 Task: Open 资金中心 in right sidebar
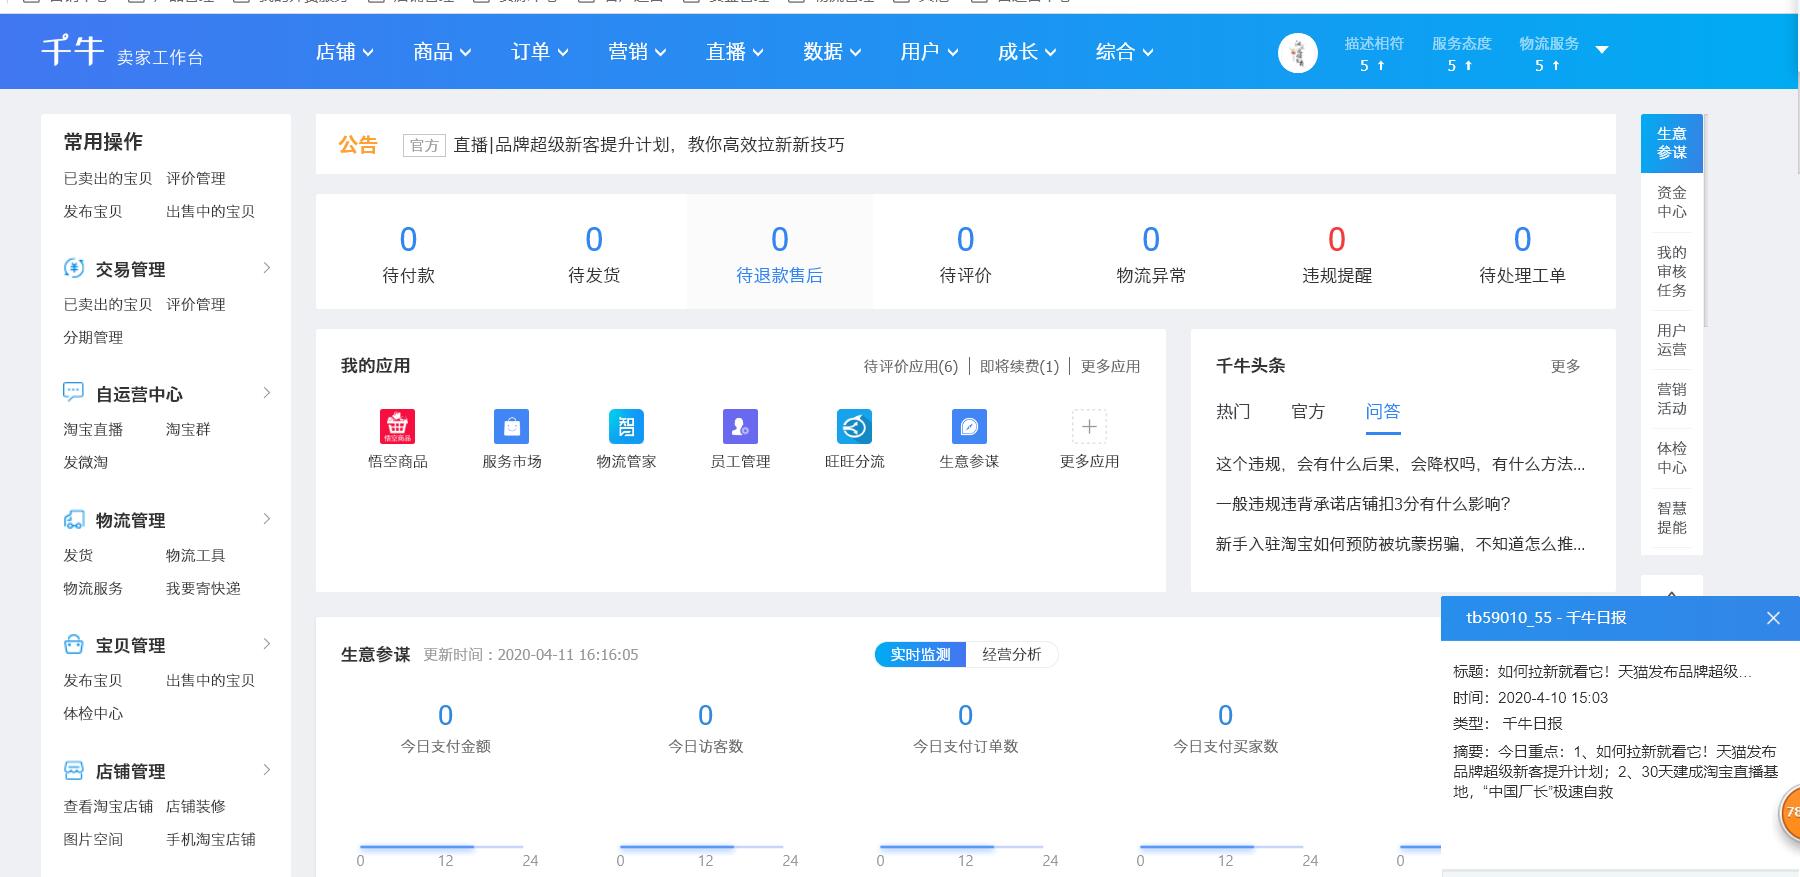1671,202
